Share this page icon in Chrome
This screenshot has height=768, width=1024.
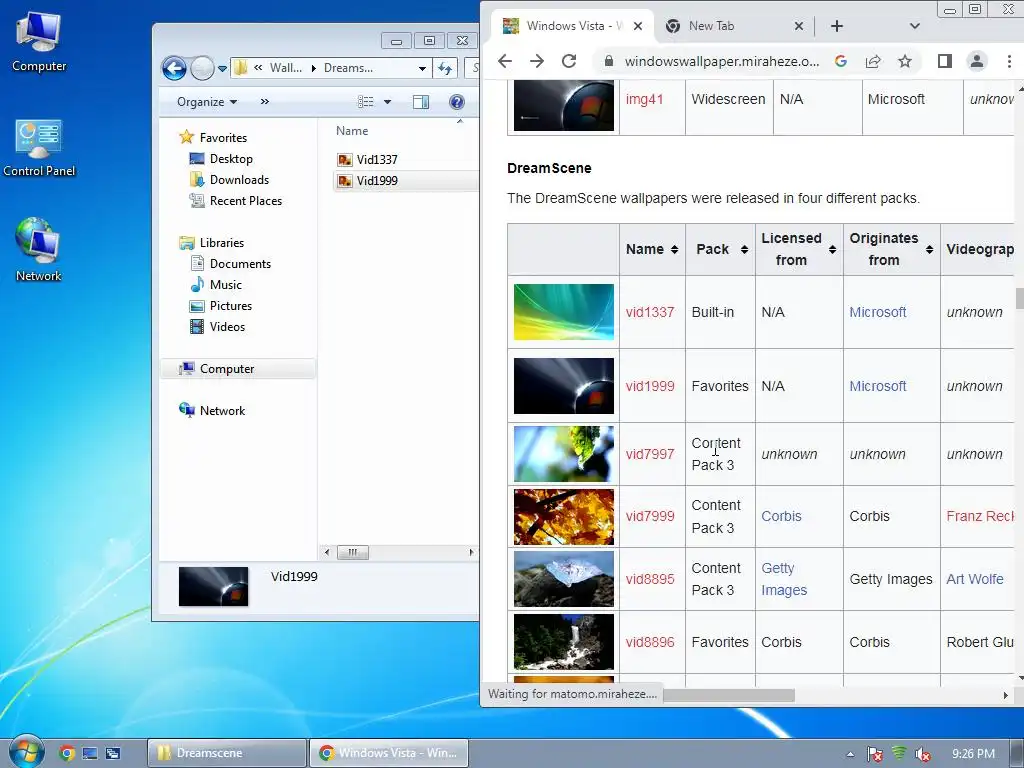click(872, 61)
